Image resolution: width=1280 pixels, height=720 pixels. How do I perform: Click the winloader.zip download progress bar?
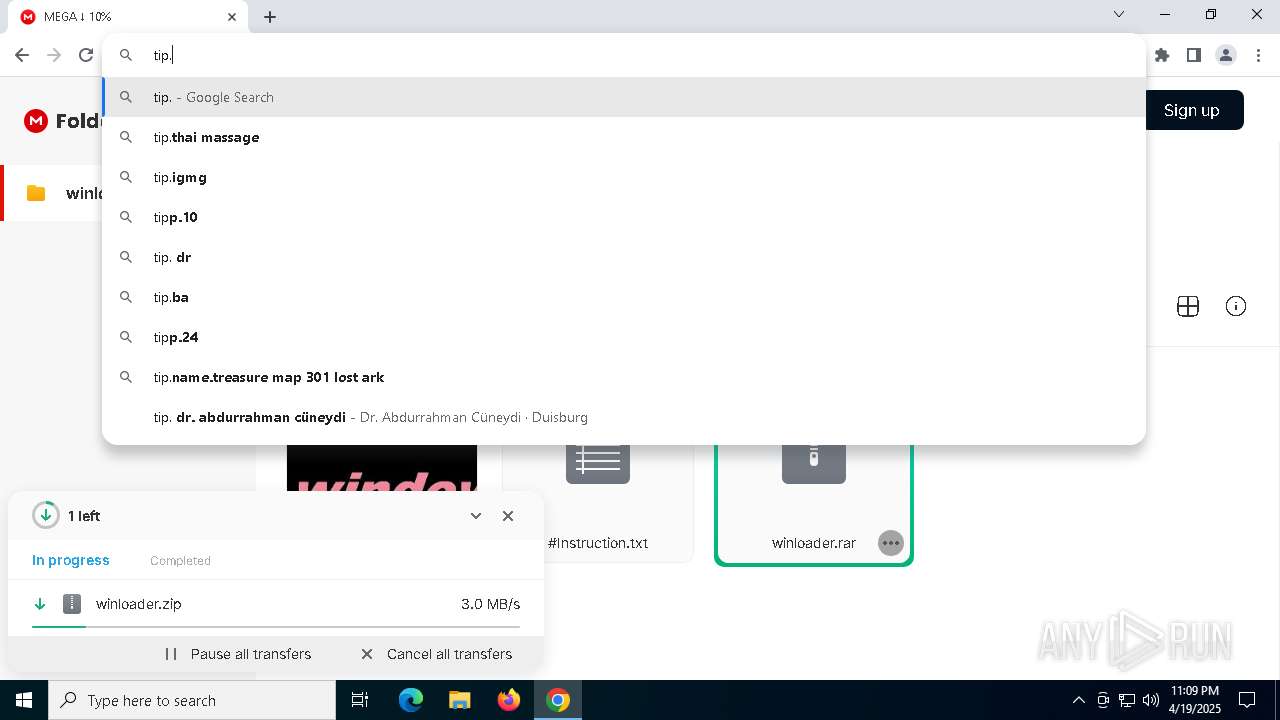click(x=276, y=626)
